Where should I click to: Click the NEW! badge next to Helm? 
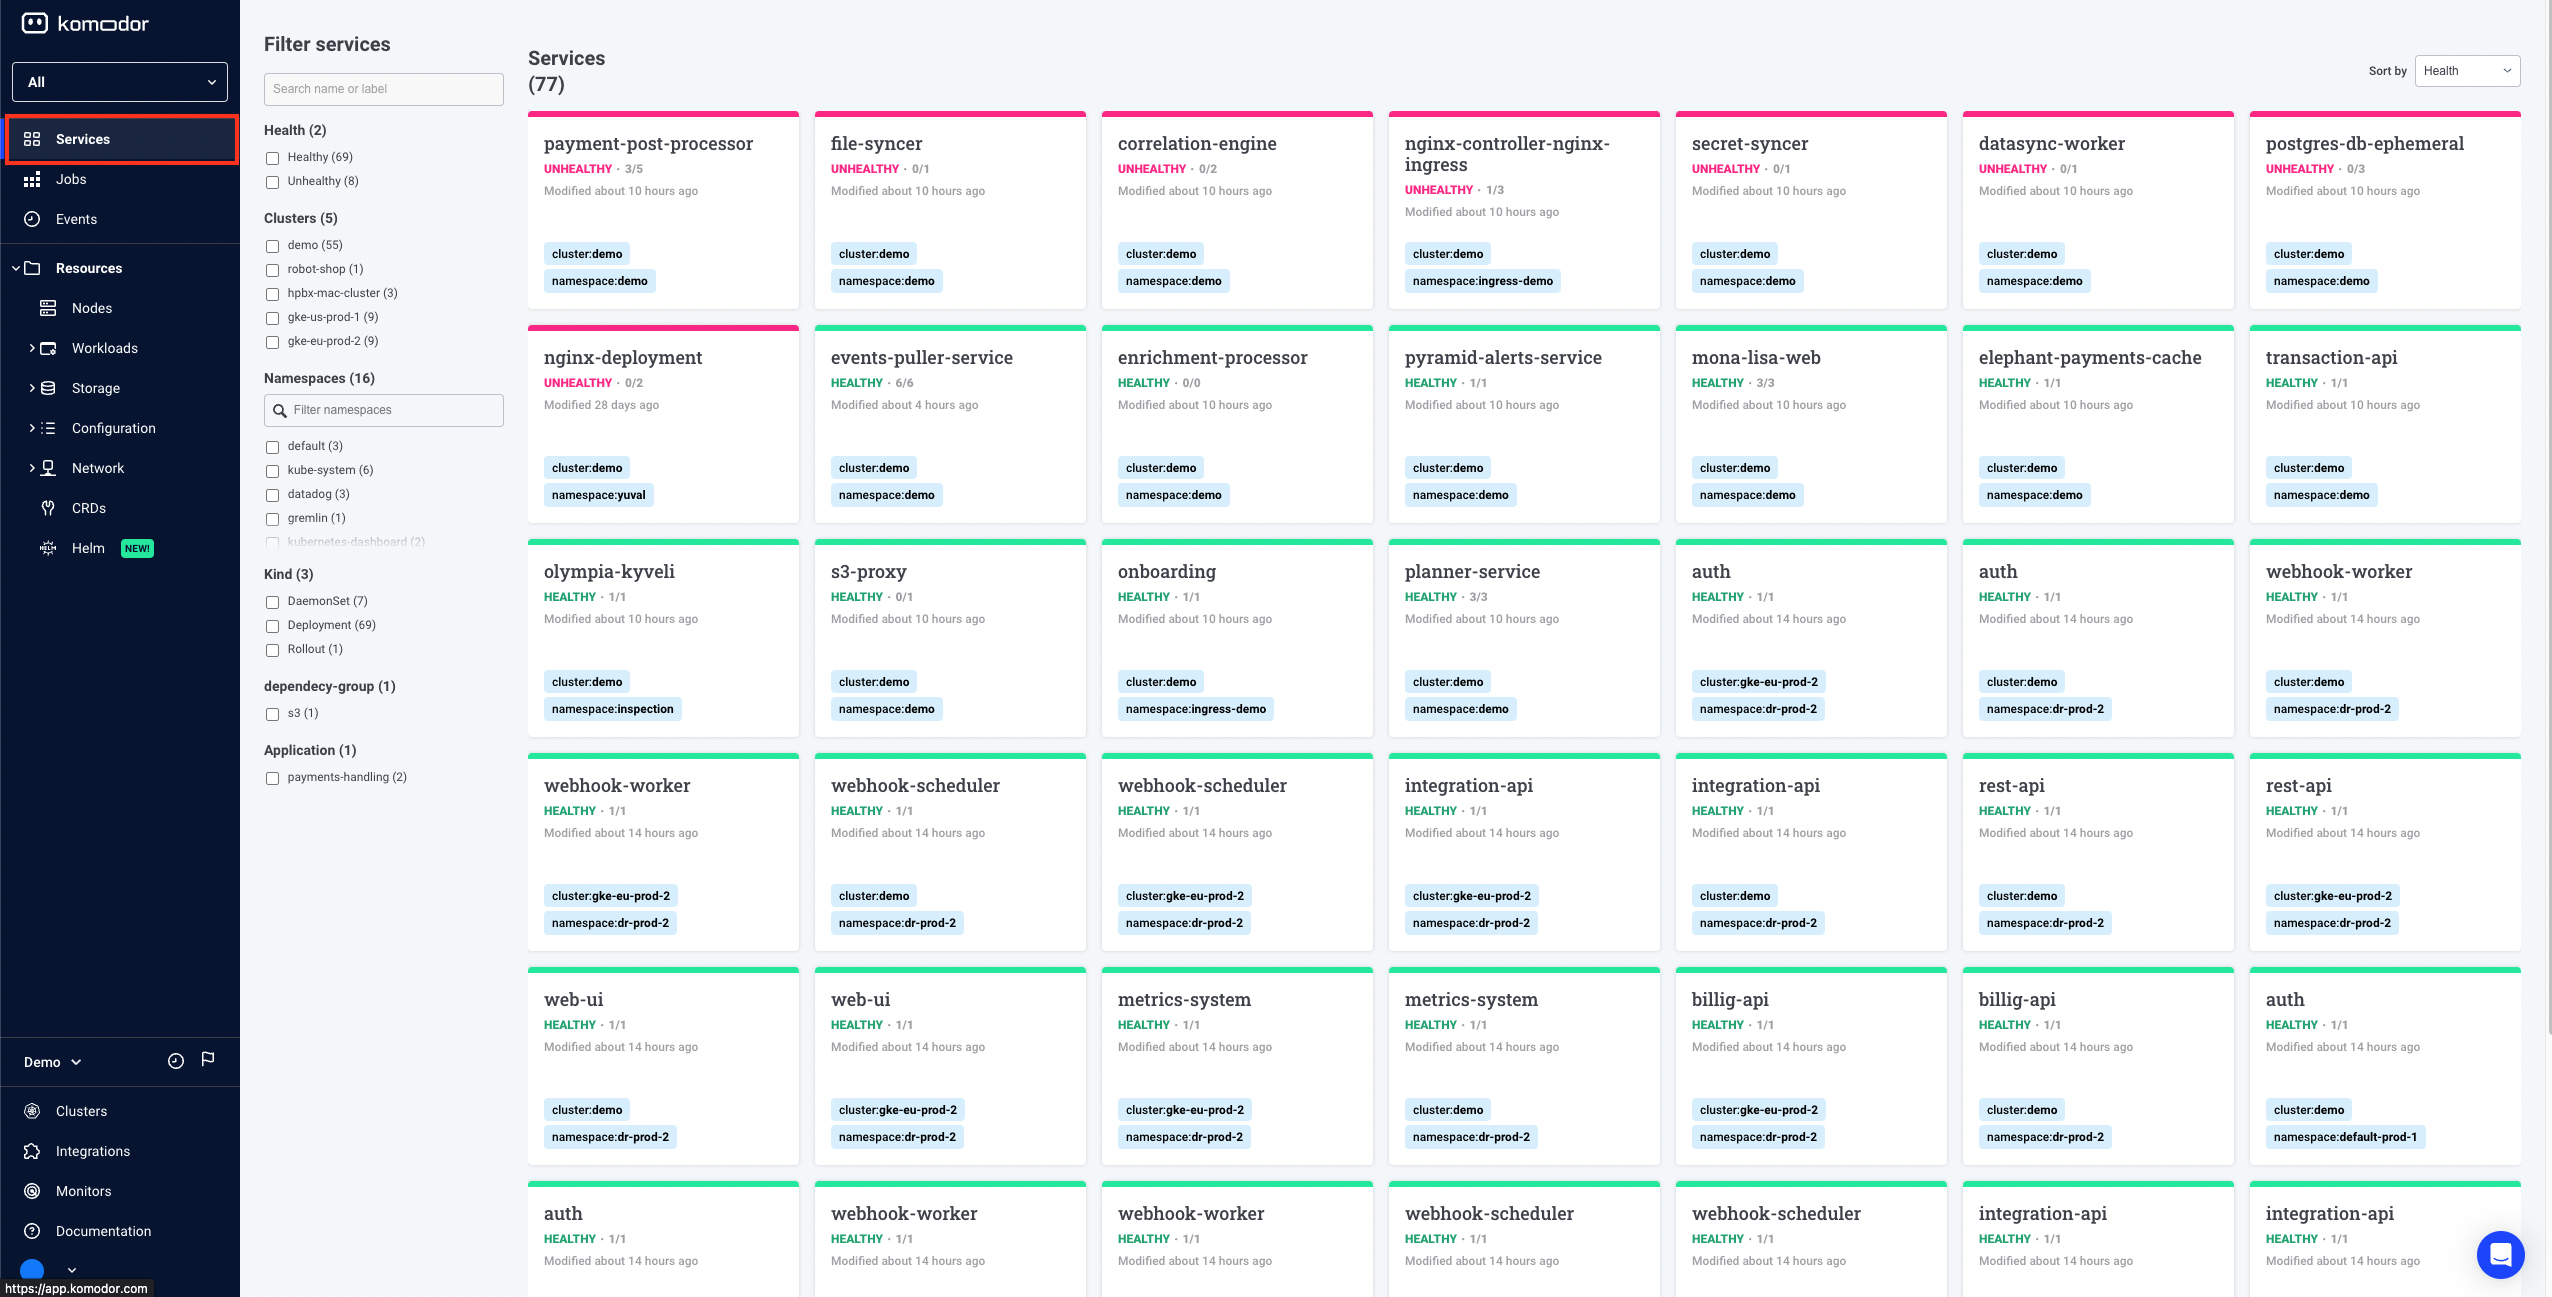137,548
